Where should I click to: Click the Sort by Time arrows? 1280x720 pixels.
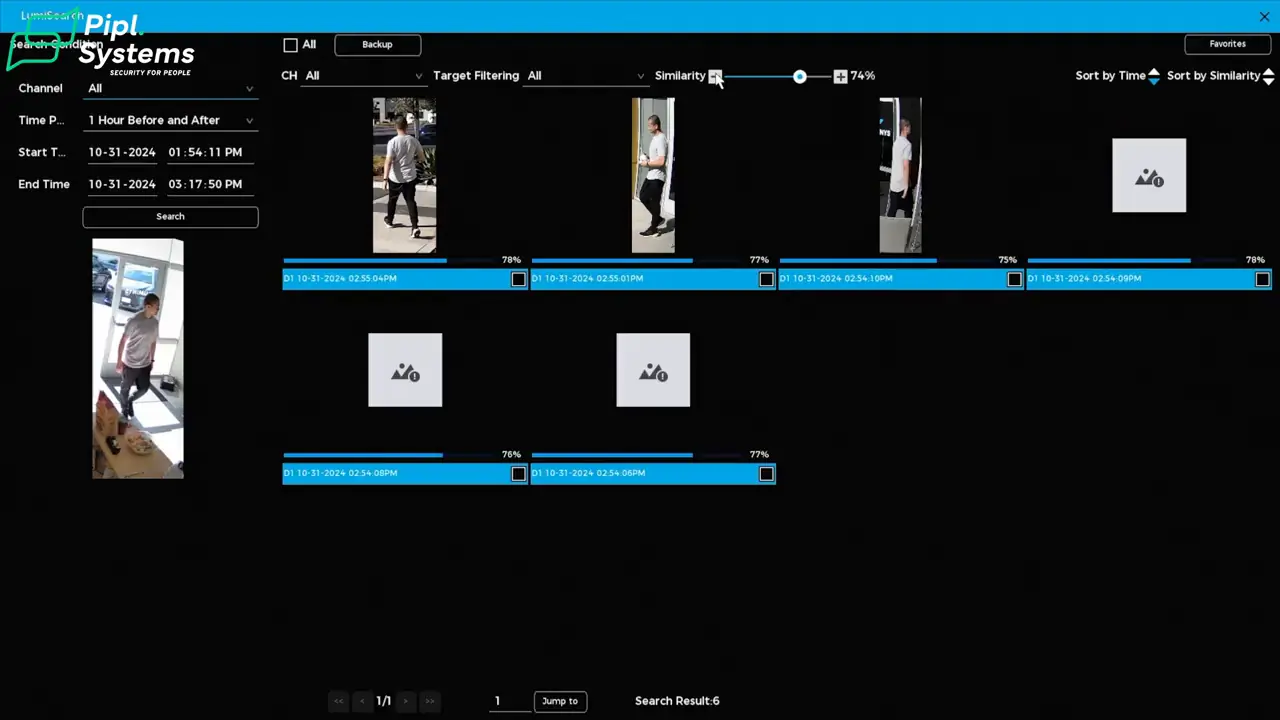pyautogui.click(x=1154, y=76)
